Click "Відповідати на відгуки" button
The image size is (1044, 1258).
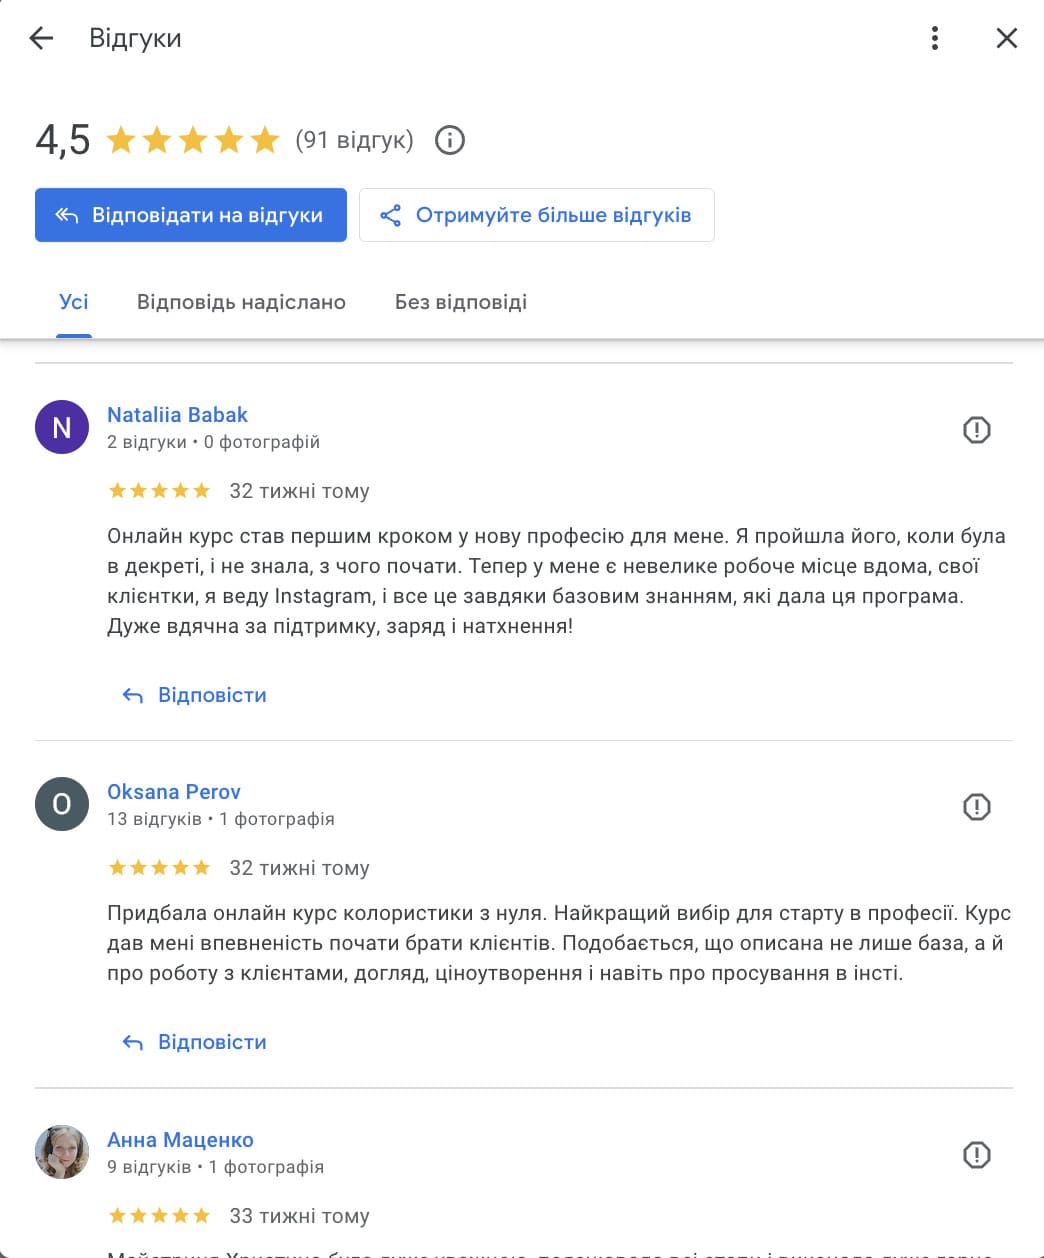pyautogui.click(x=191, y=215)
